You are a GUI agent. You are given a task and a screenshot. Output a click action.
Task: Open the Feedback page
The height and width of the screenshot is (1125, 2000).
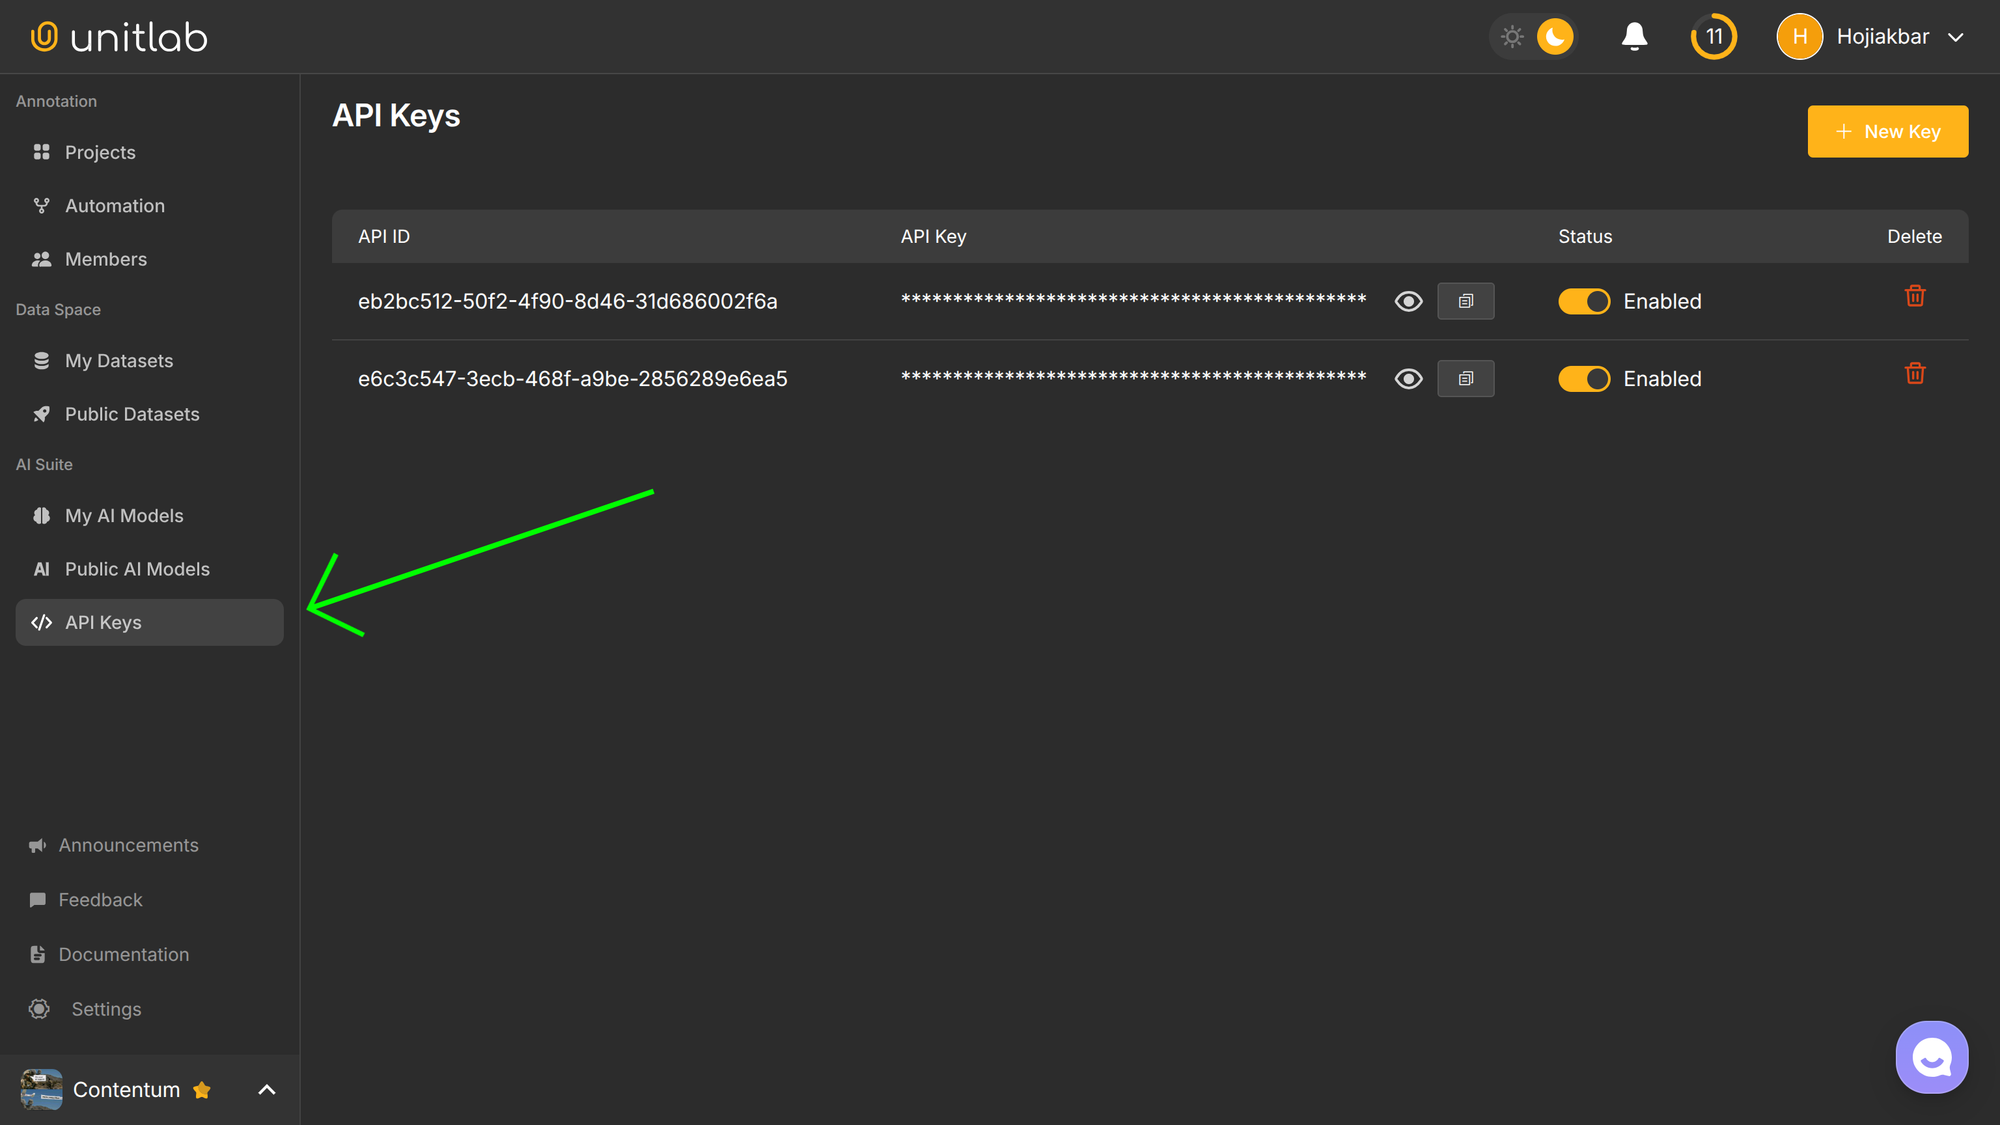(x=100, y=899)
